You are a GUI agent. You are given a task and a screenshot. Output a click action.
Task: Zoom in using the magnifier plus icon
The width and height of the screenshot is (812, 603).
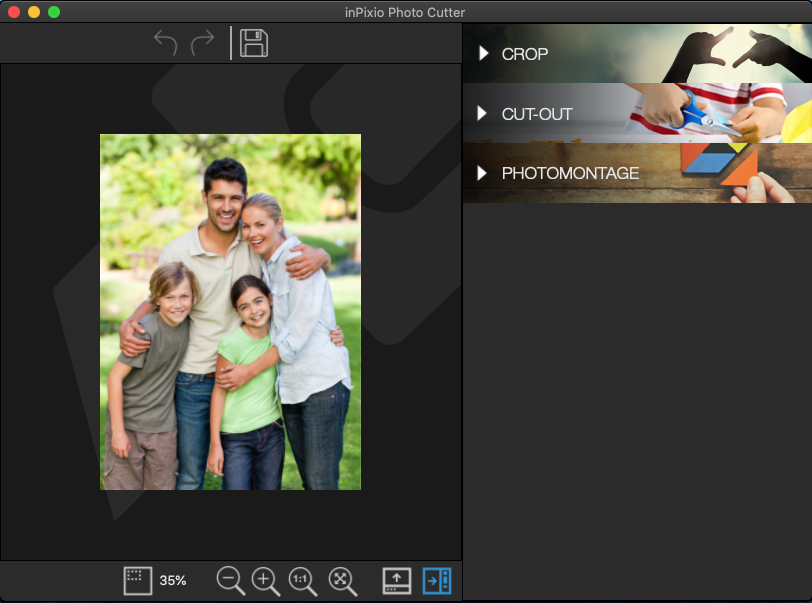coord(265,580)
